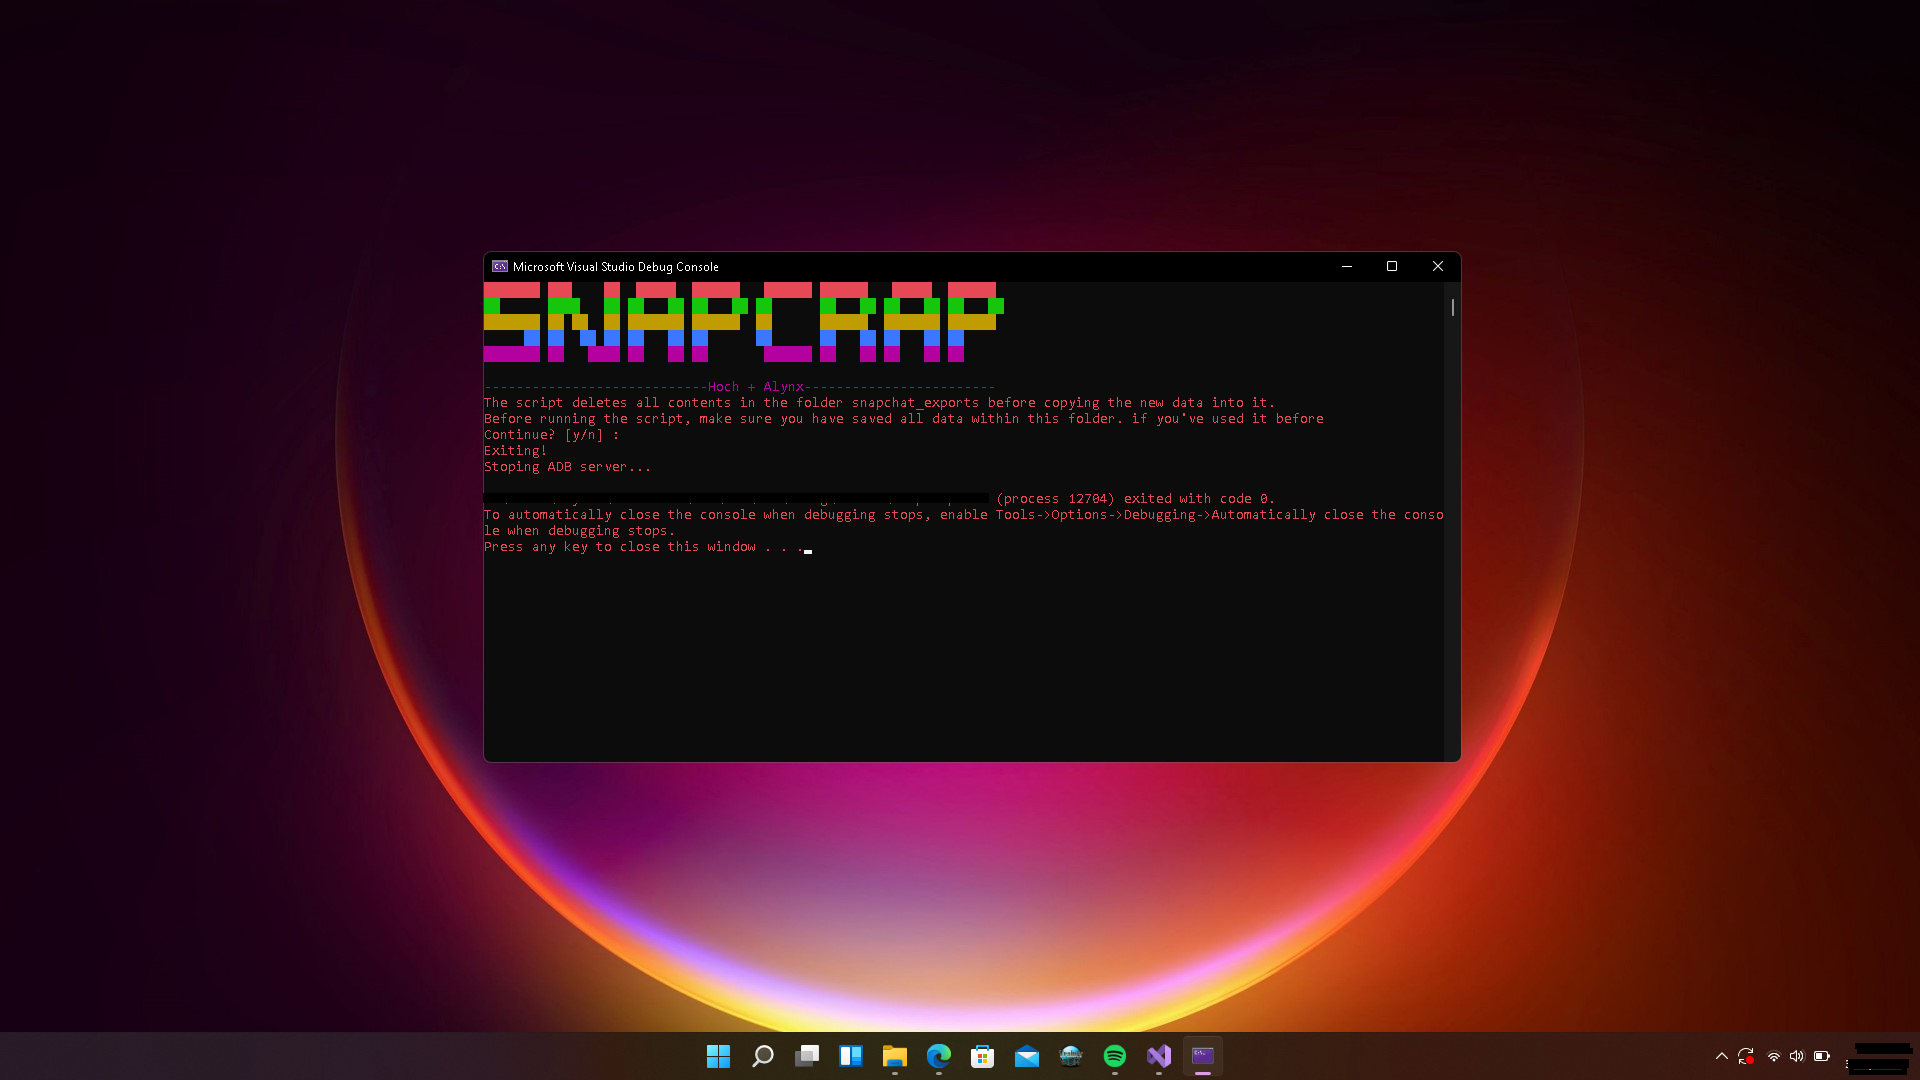Screen dimensions: 1920x1080
Task: Click the sync update tray icon
Action: [1746, 1056]
